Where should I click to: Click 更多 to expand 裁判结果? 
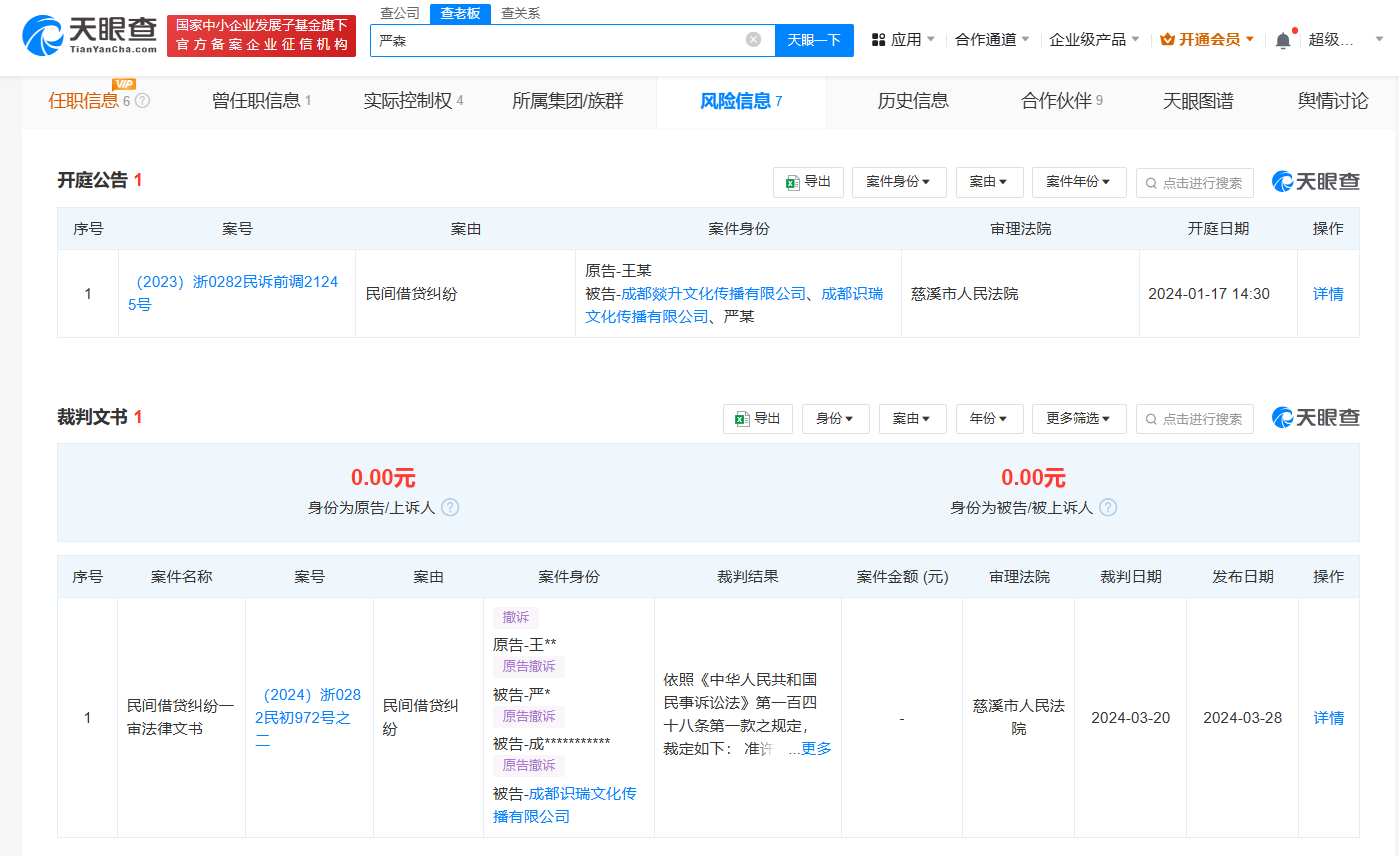point(816,749)
